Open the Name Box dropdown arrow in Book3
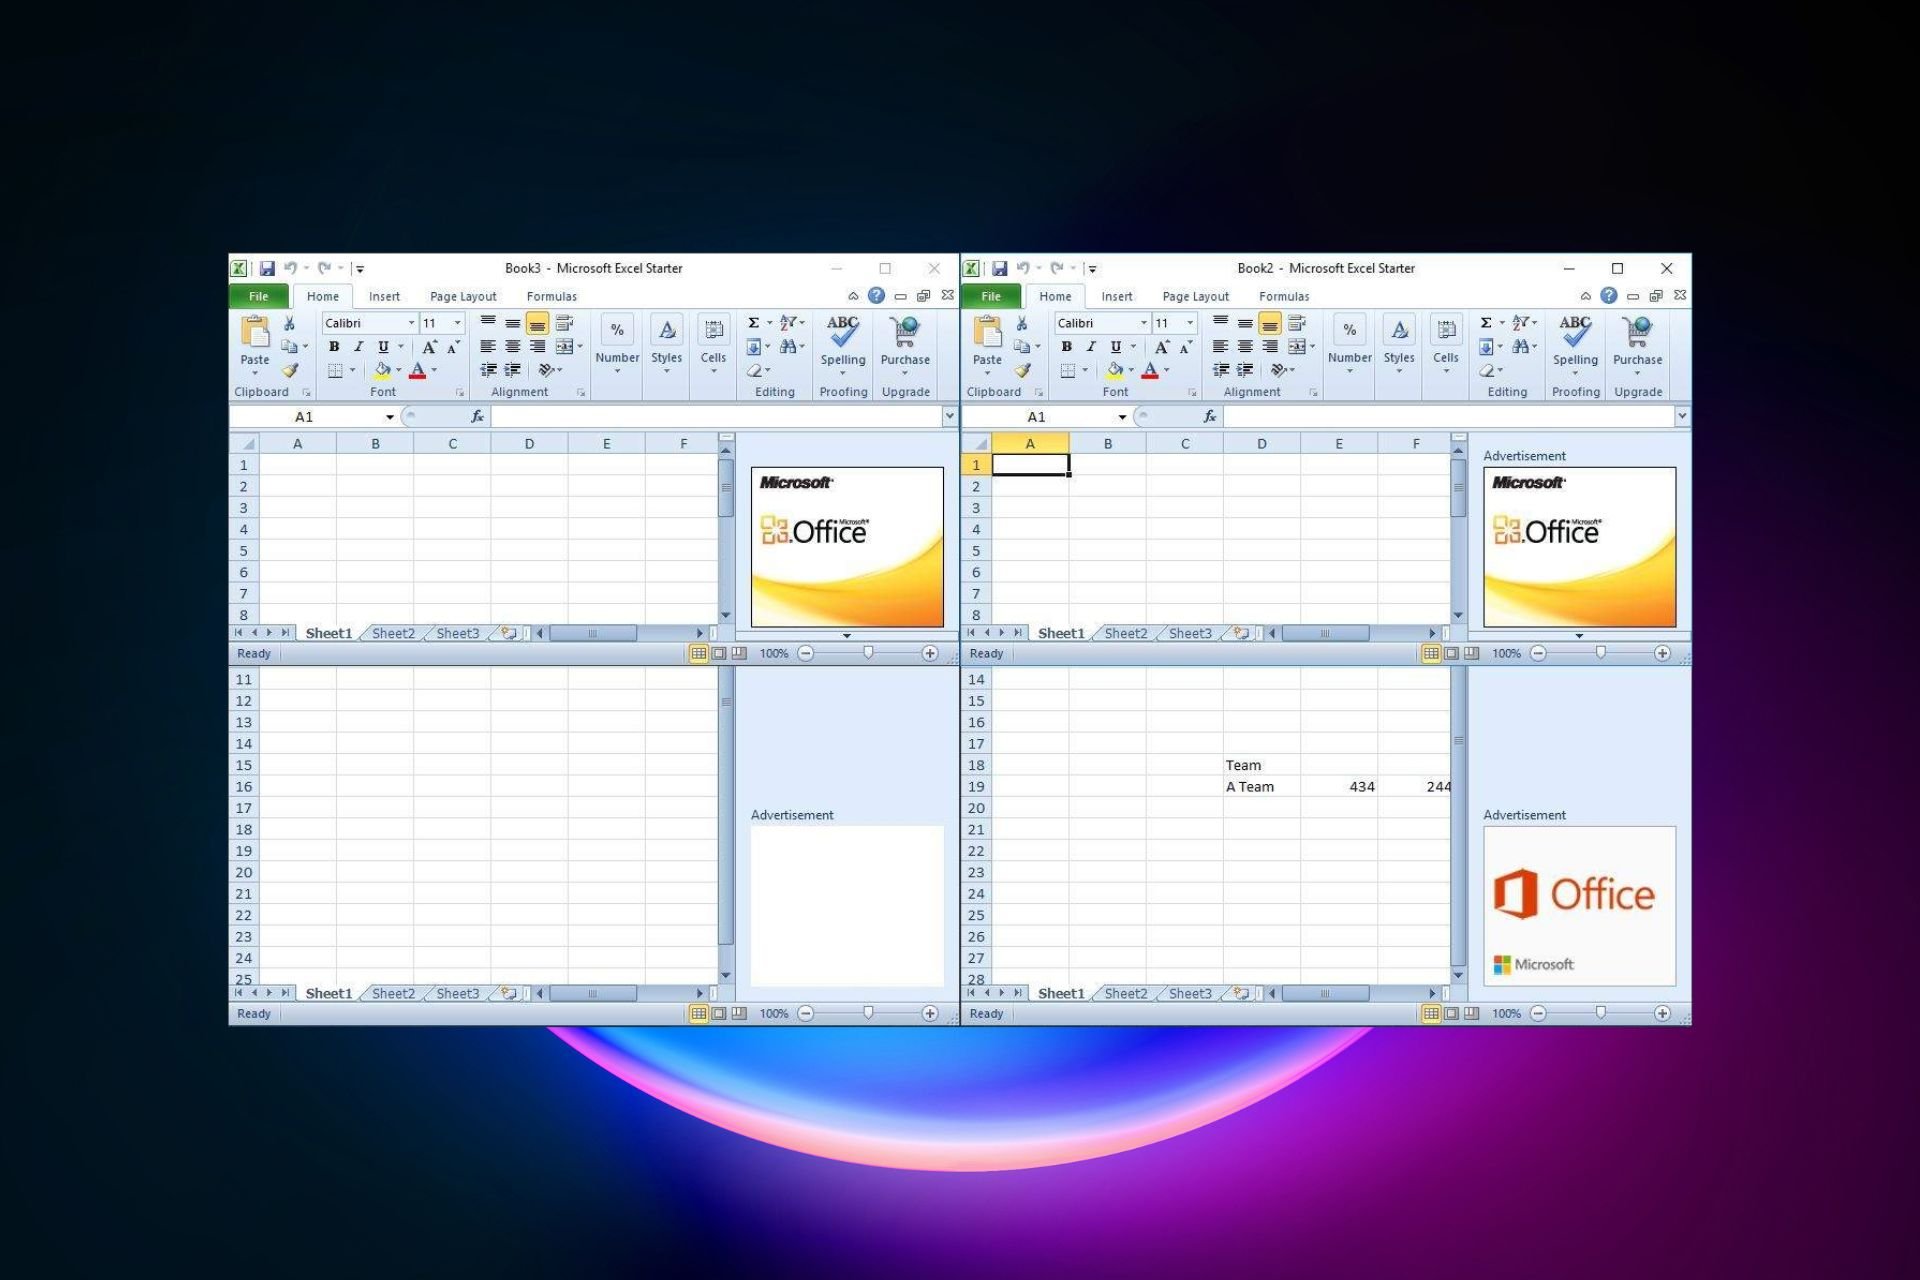The width and height of the screenshot is (1920, 1280). click(390, 417)
